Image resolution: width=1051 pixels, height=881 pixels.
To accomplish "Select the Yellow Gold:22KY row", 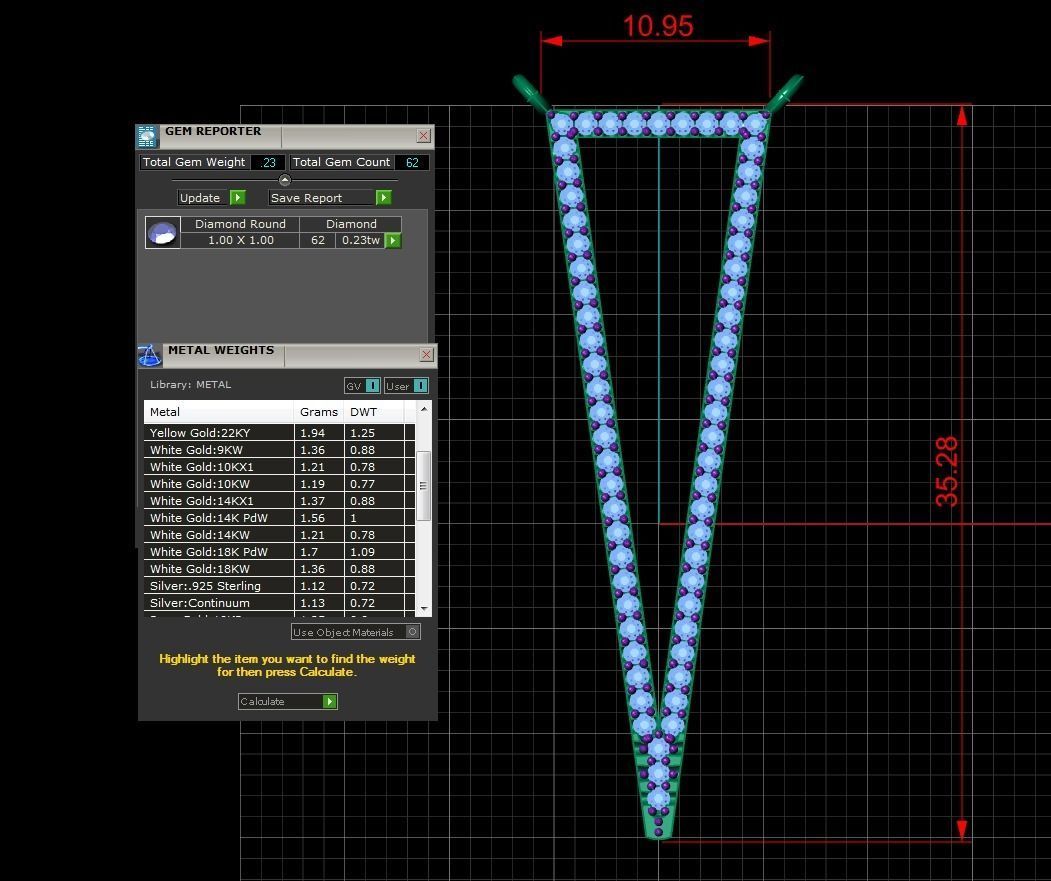I will tap(279, 432).
